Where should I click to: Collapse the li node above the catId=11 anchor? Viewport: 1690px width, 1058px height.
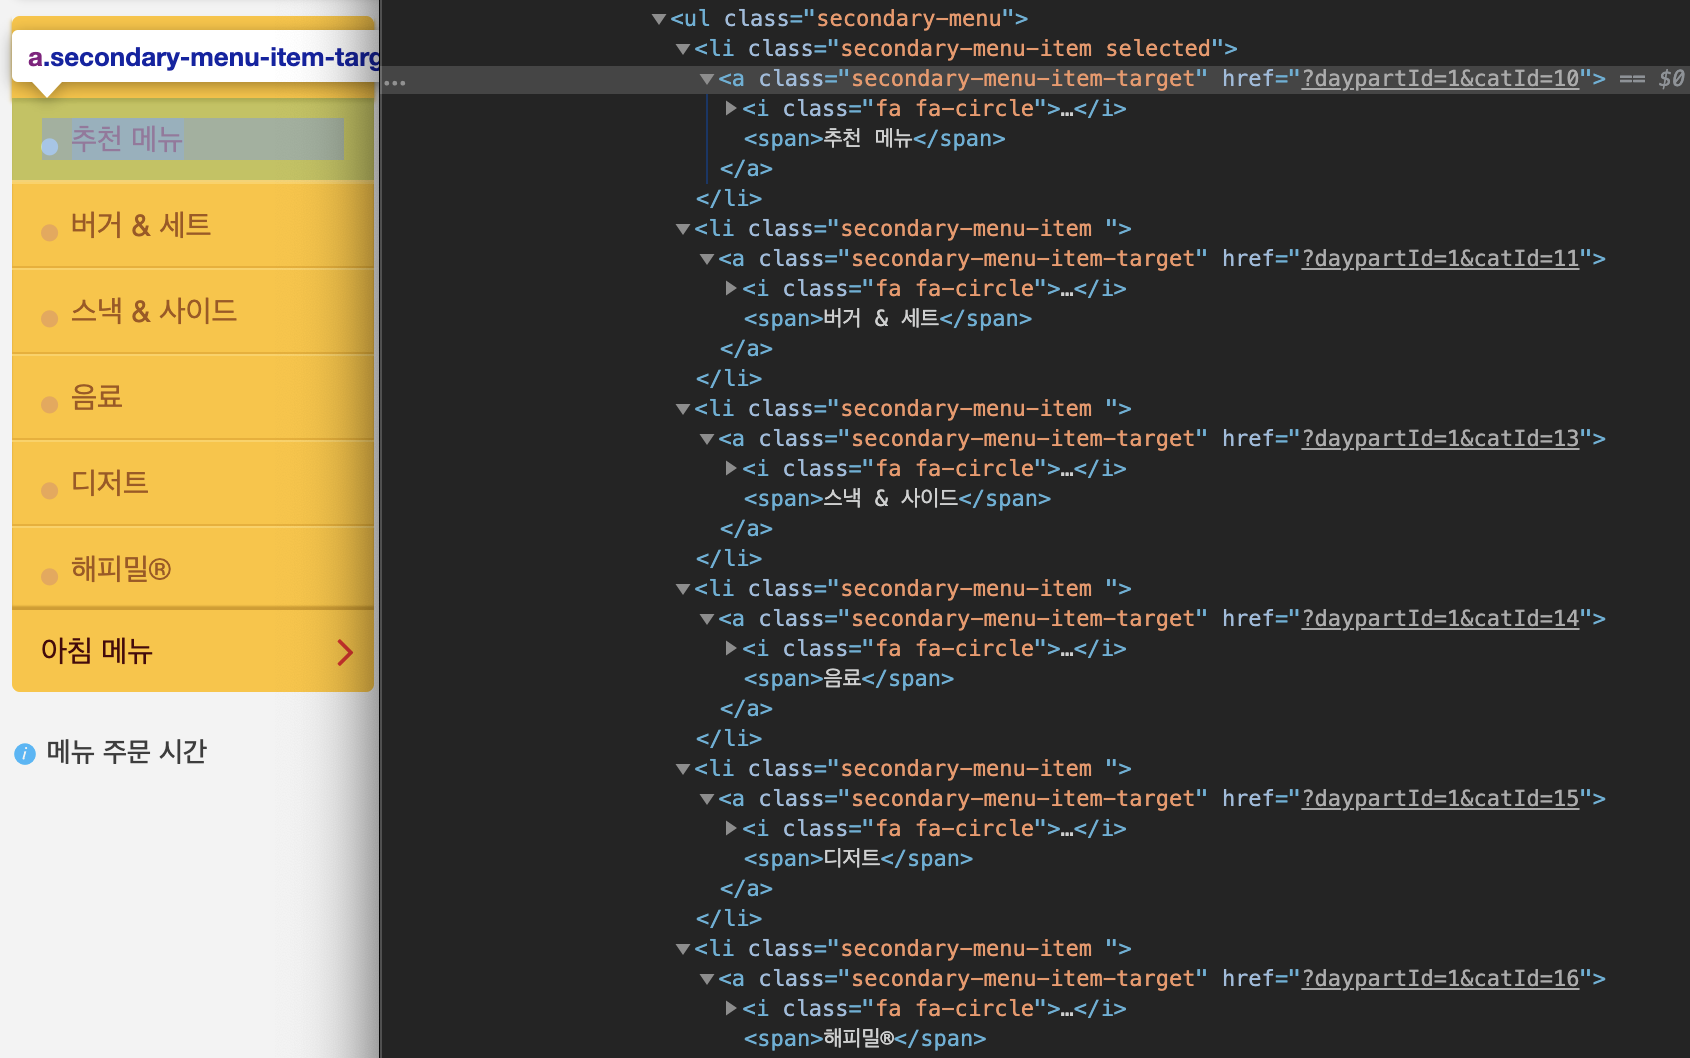coord(683,229)
